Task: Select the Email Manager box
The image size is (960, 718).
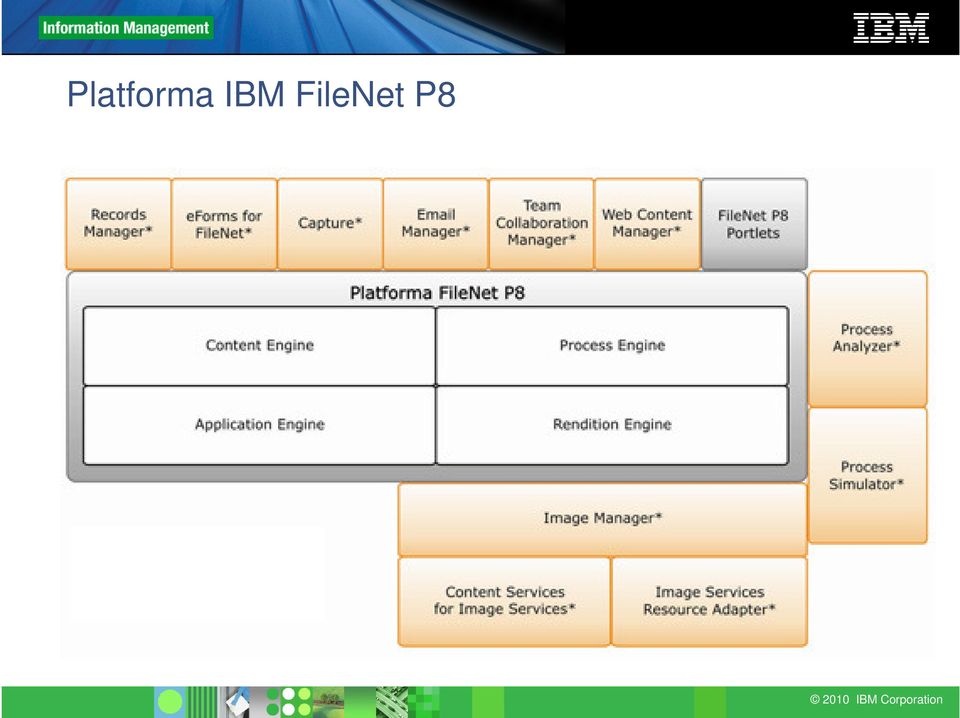Action: (436, 223)
